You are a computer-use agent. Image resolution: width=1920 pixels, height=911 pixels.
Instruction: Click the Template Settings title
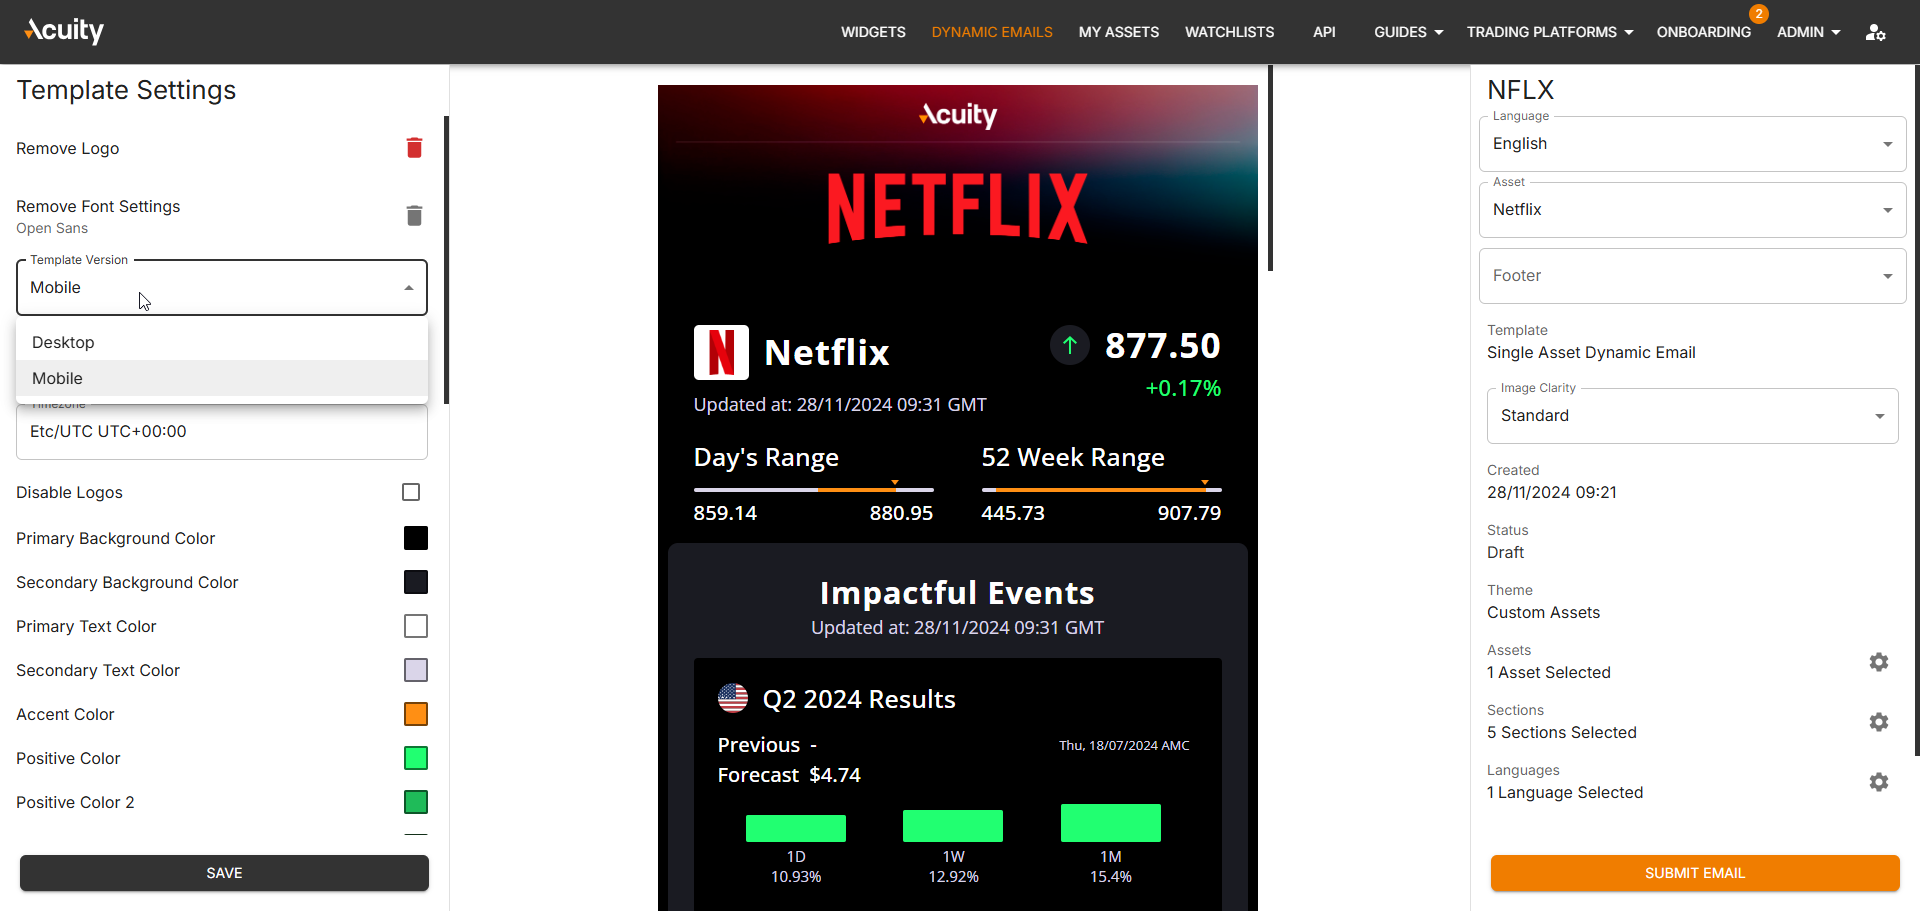[x=126, y=90]
